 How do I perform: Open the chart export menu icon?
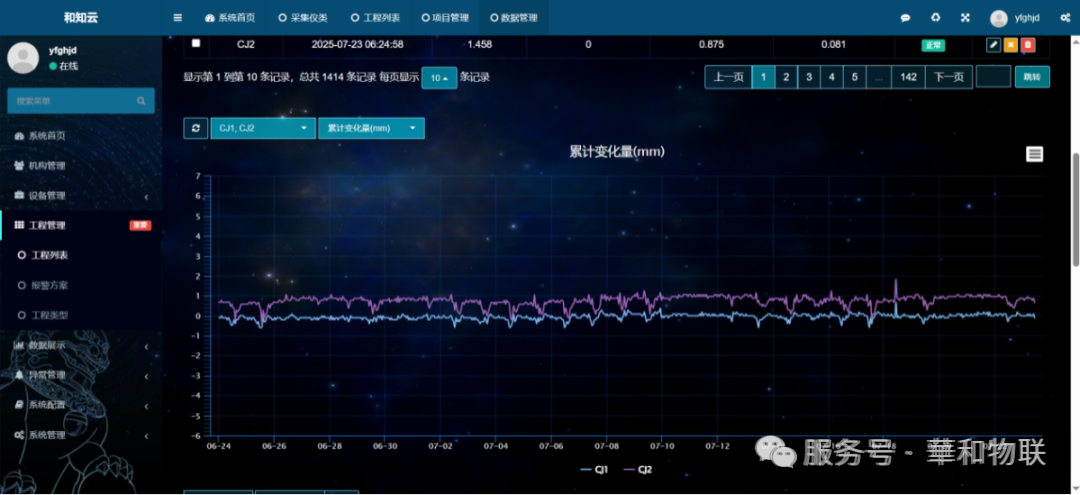tap(1034, 154)
